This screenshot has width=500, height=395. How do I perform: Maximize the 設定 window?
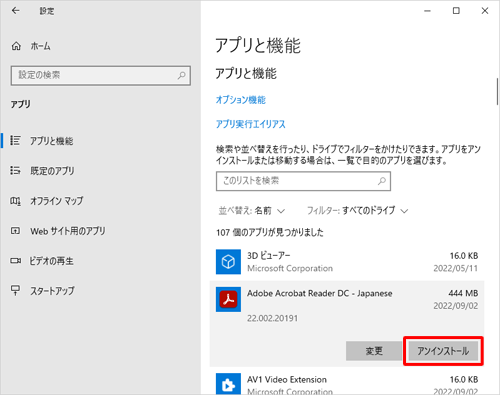pyautogui.click(x=456, y=11)
